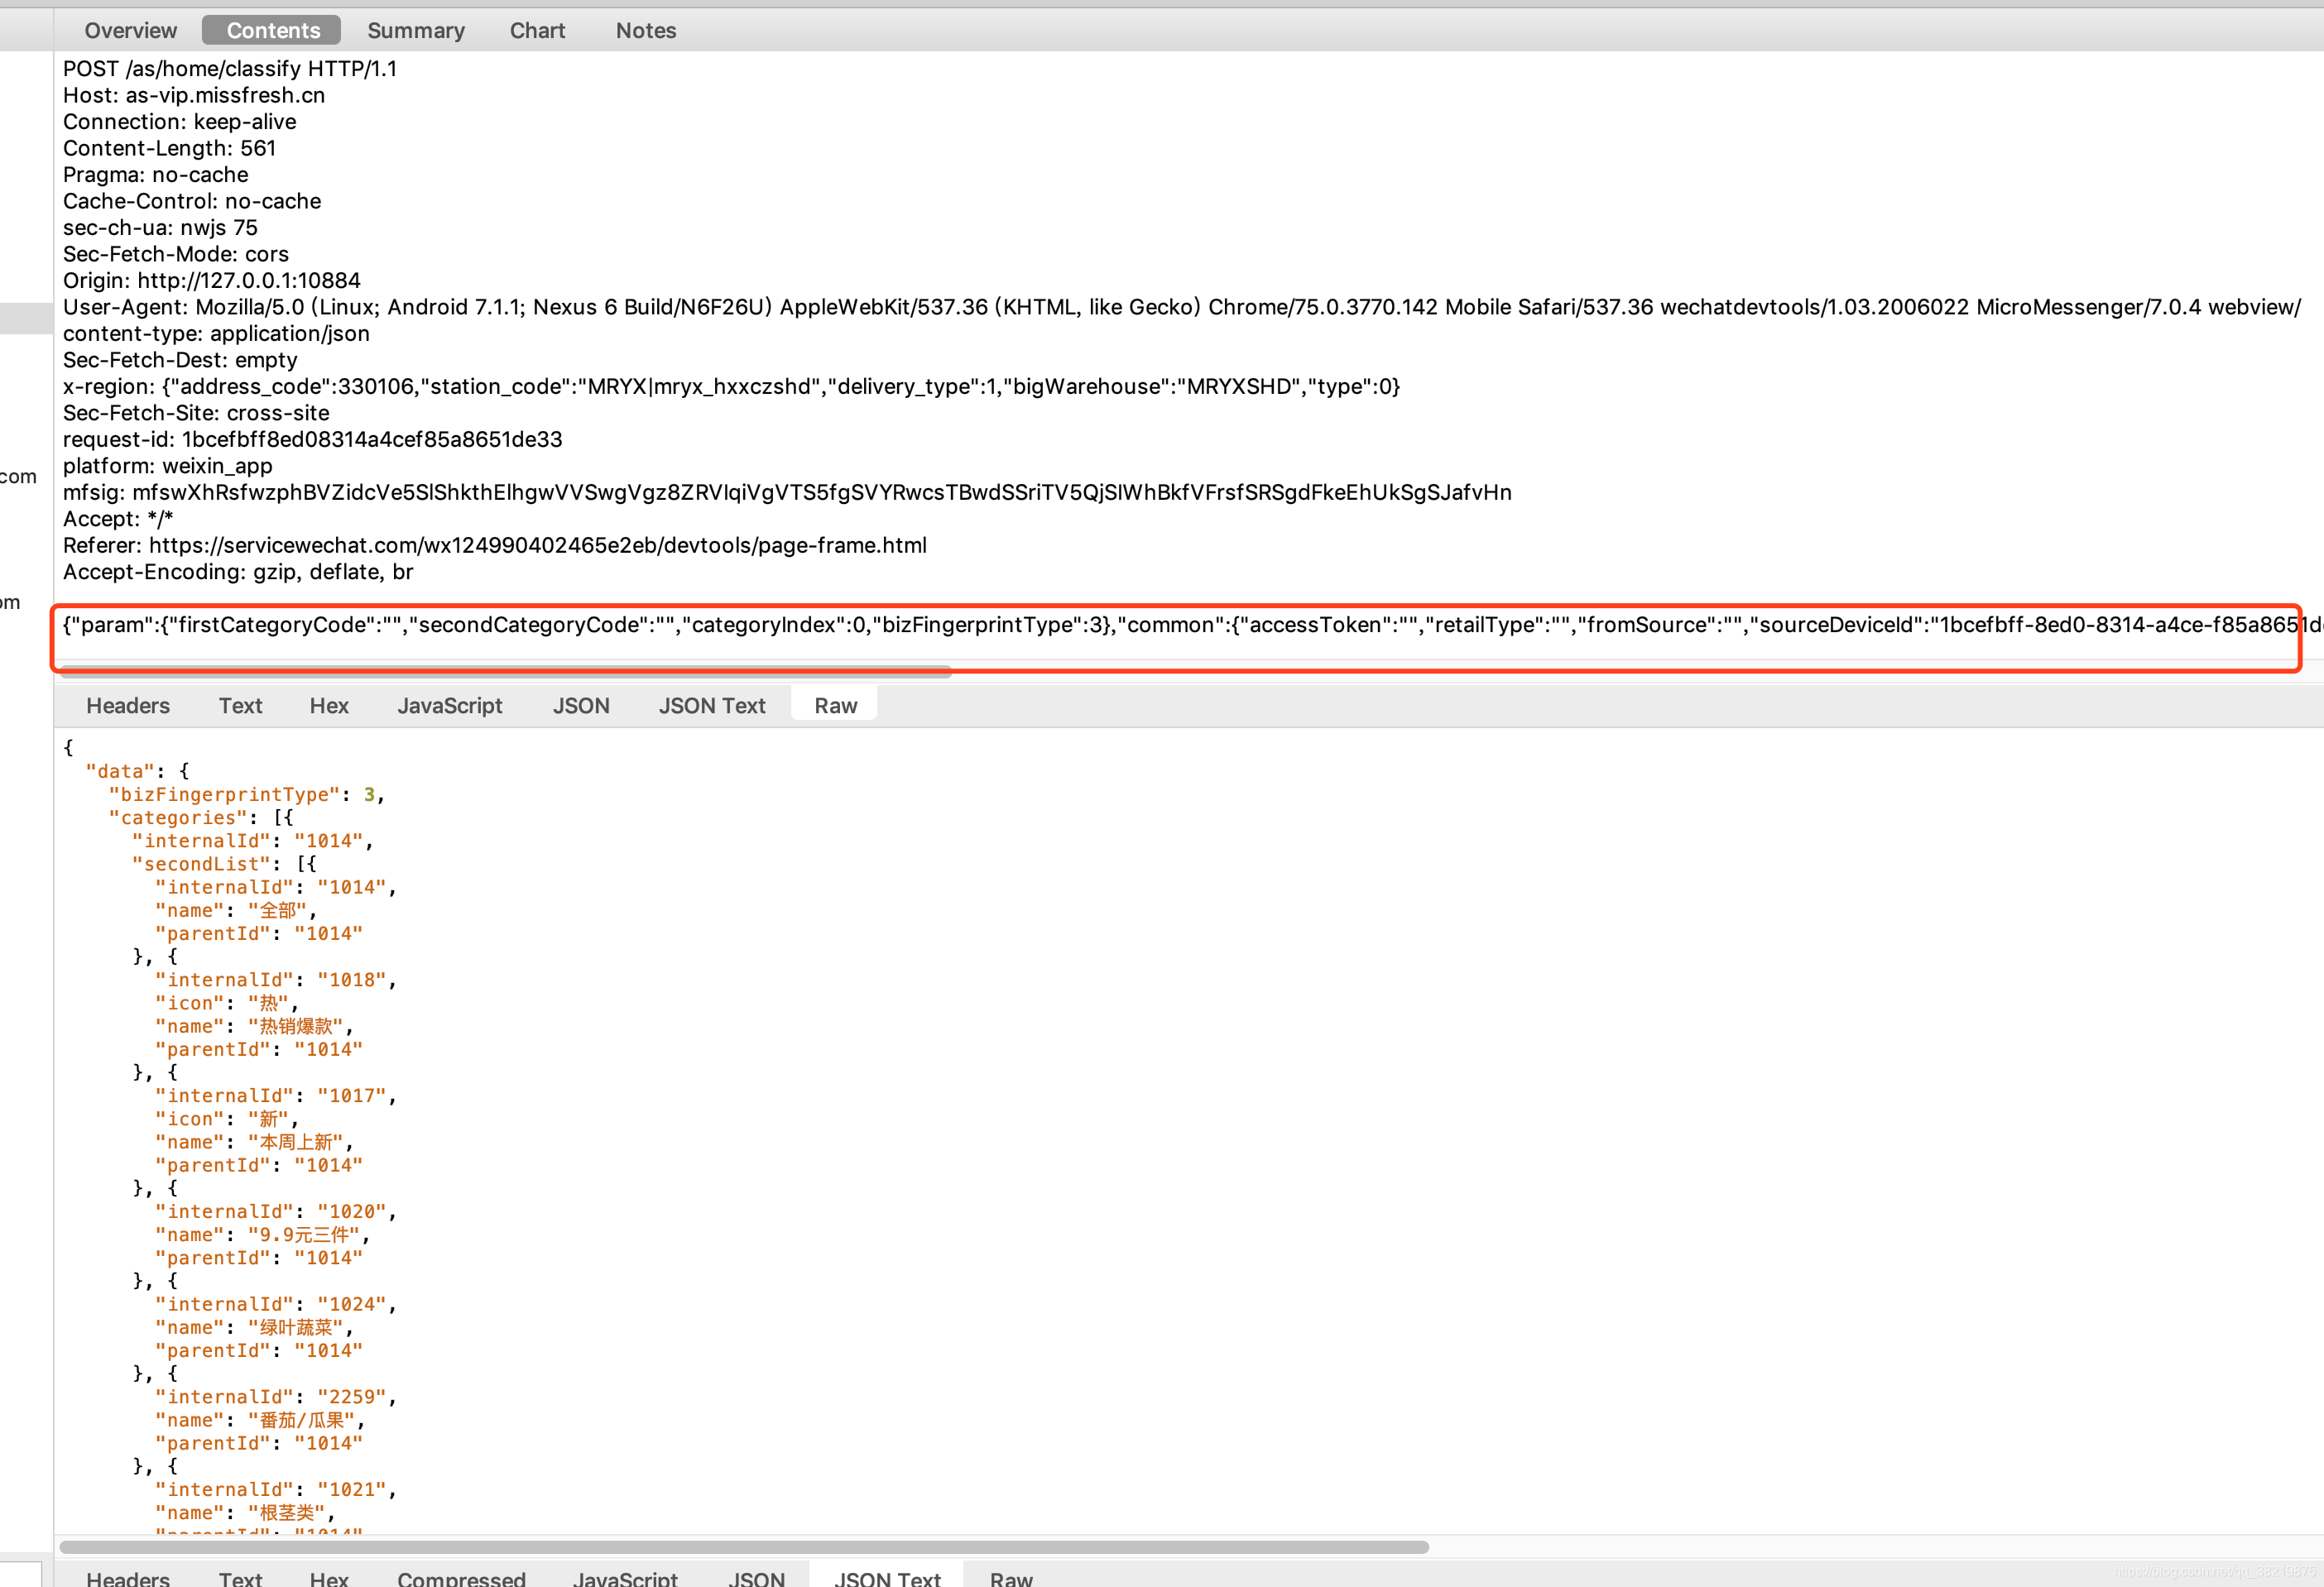Image resolution: width=2324 pixels, height=1587 pixels.
Task: Click the "internalId": "1018" line
Action: pos(276,979)
